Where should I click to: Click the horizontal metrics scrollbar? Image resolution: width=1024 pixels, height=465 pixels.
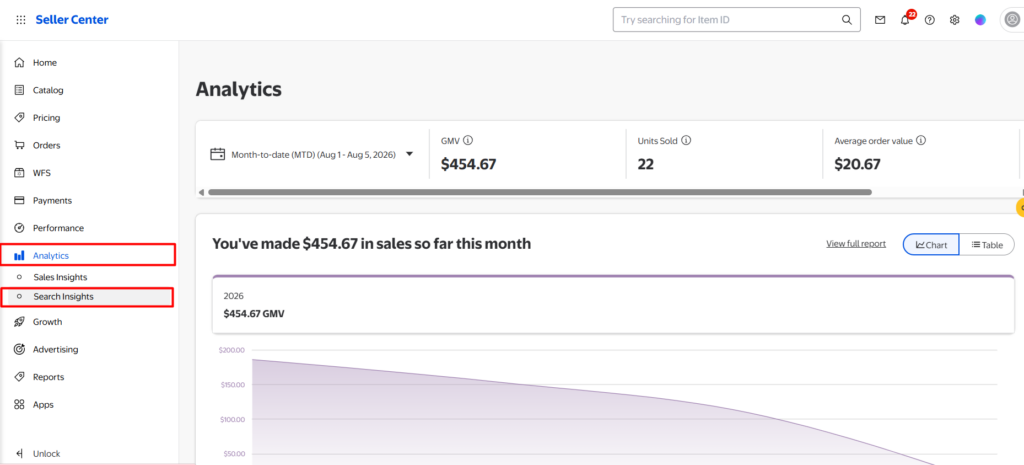[x=539, y=192]
